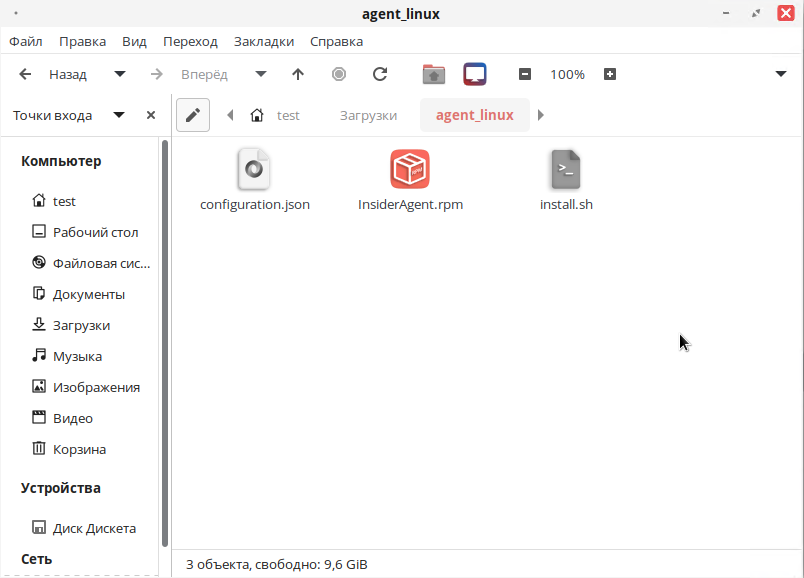Open the Закладки menu
This screenshot has width=804, height=578.
[x=264, y=41]
